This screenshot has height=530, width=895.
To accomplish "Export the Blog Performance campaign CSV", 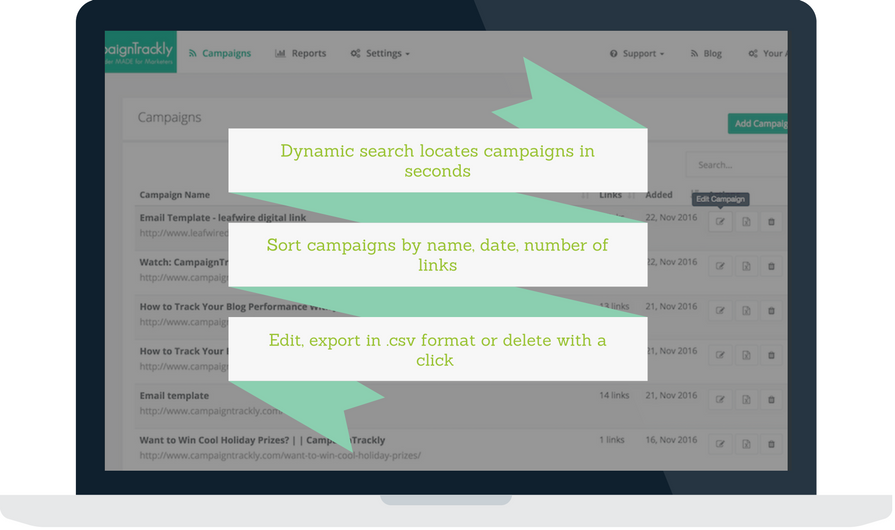I will pyautogui.click(x=746, y=310).
